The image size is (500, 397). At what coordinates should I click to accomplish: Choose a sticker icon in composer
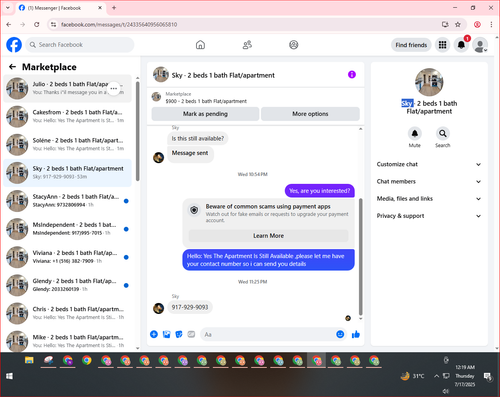179,334
